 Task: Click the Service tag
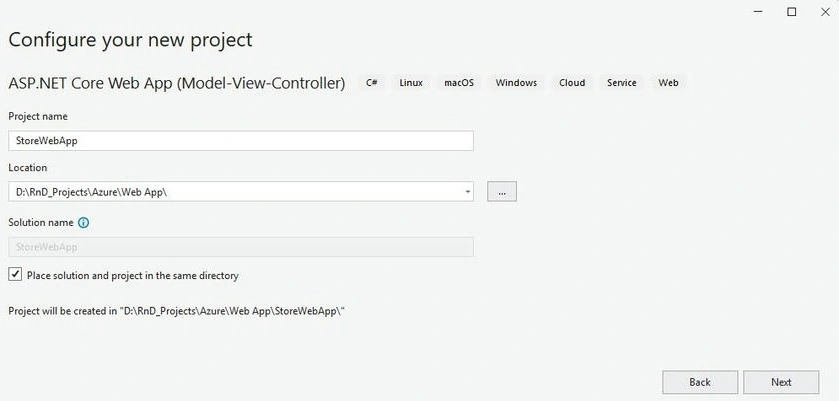pos(621,83)
